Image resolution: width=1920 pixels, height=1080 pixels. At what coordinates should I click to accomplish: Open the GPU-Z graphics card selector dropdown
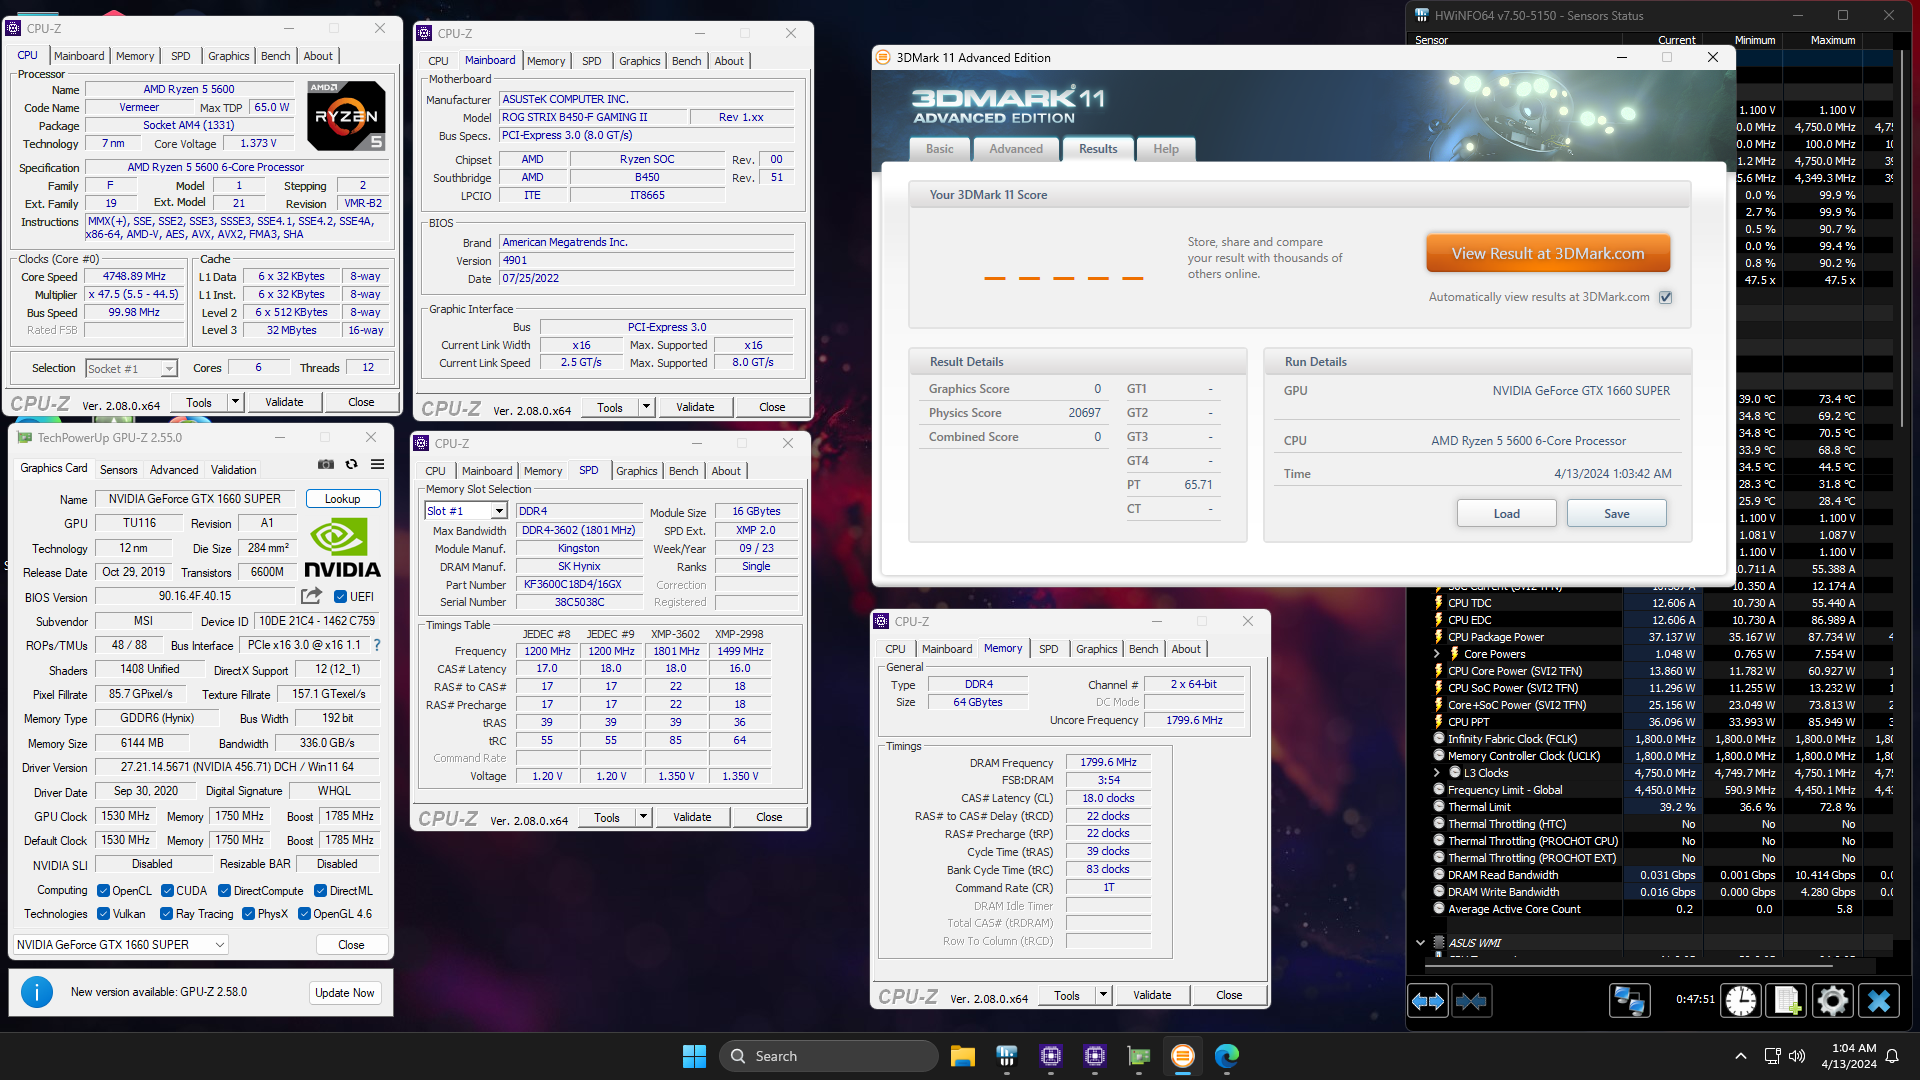(x=121, y=945)
